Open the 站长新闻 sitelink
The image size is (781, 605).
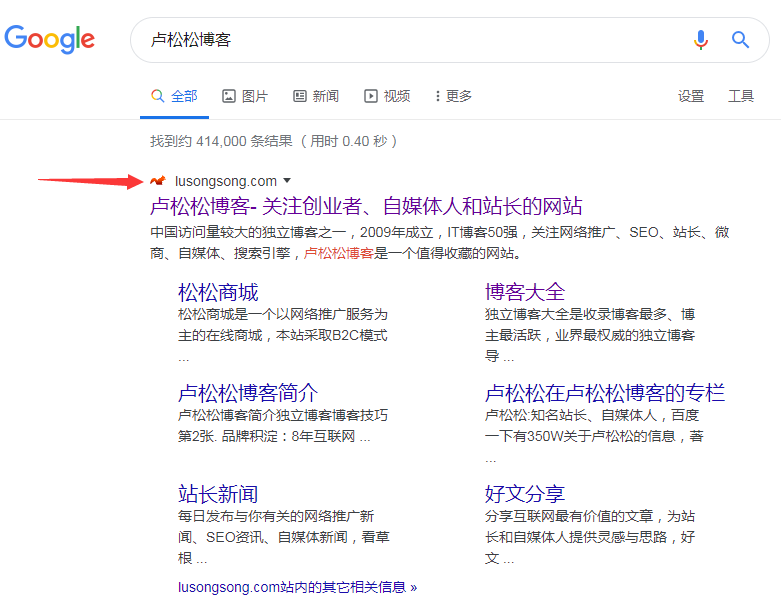pyautogui.click(x=218, y=494)
